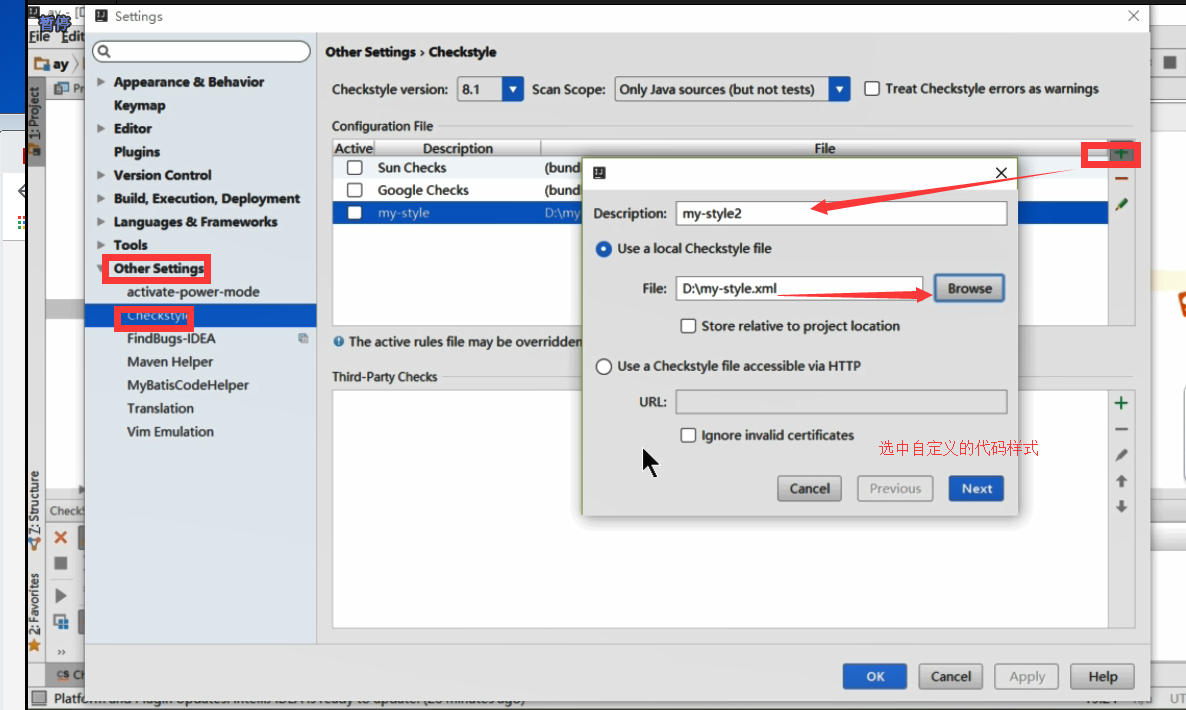Click the settings search magnifier icon

tap(104, 51)
